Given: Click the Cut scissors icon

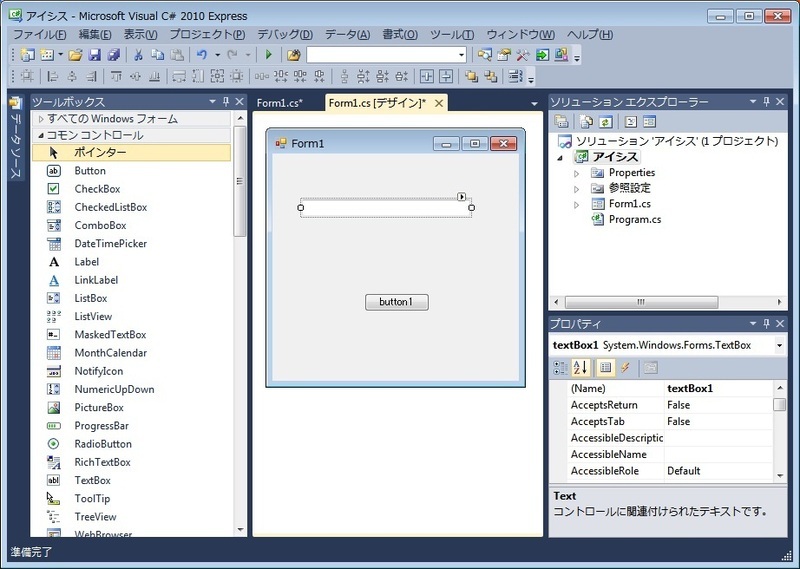Looking at the screenshot, I should [139, 55].
